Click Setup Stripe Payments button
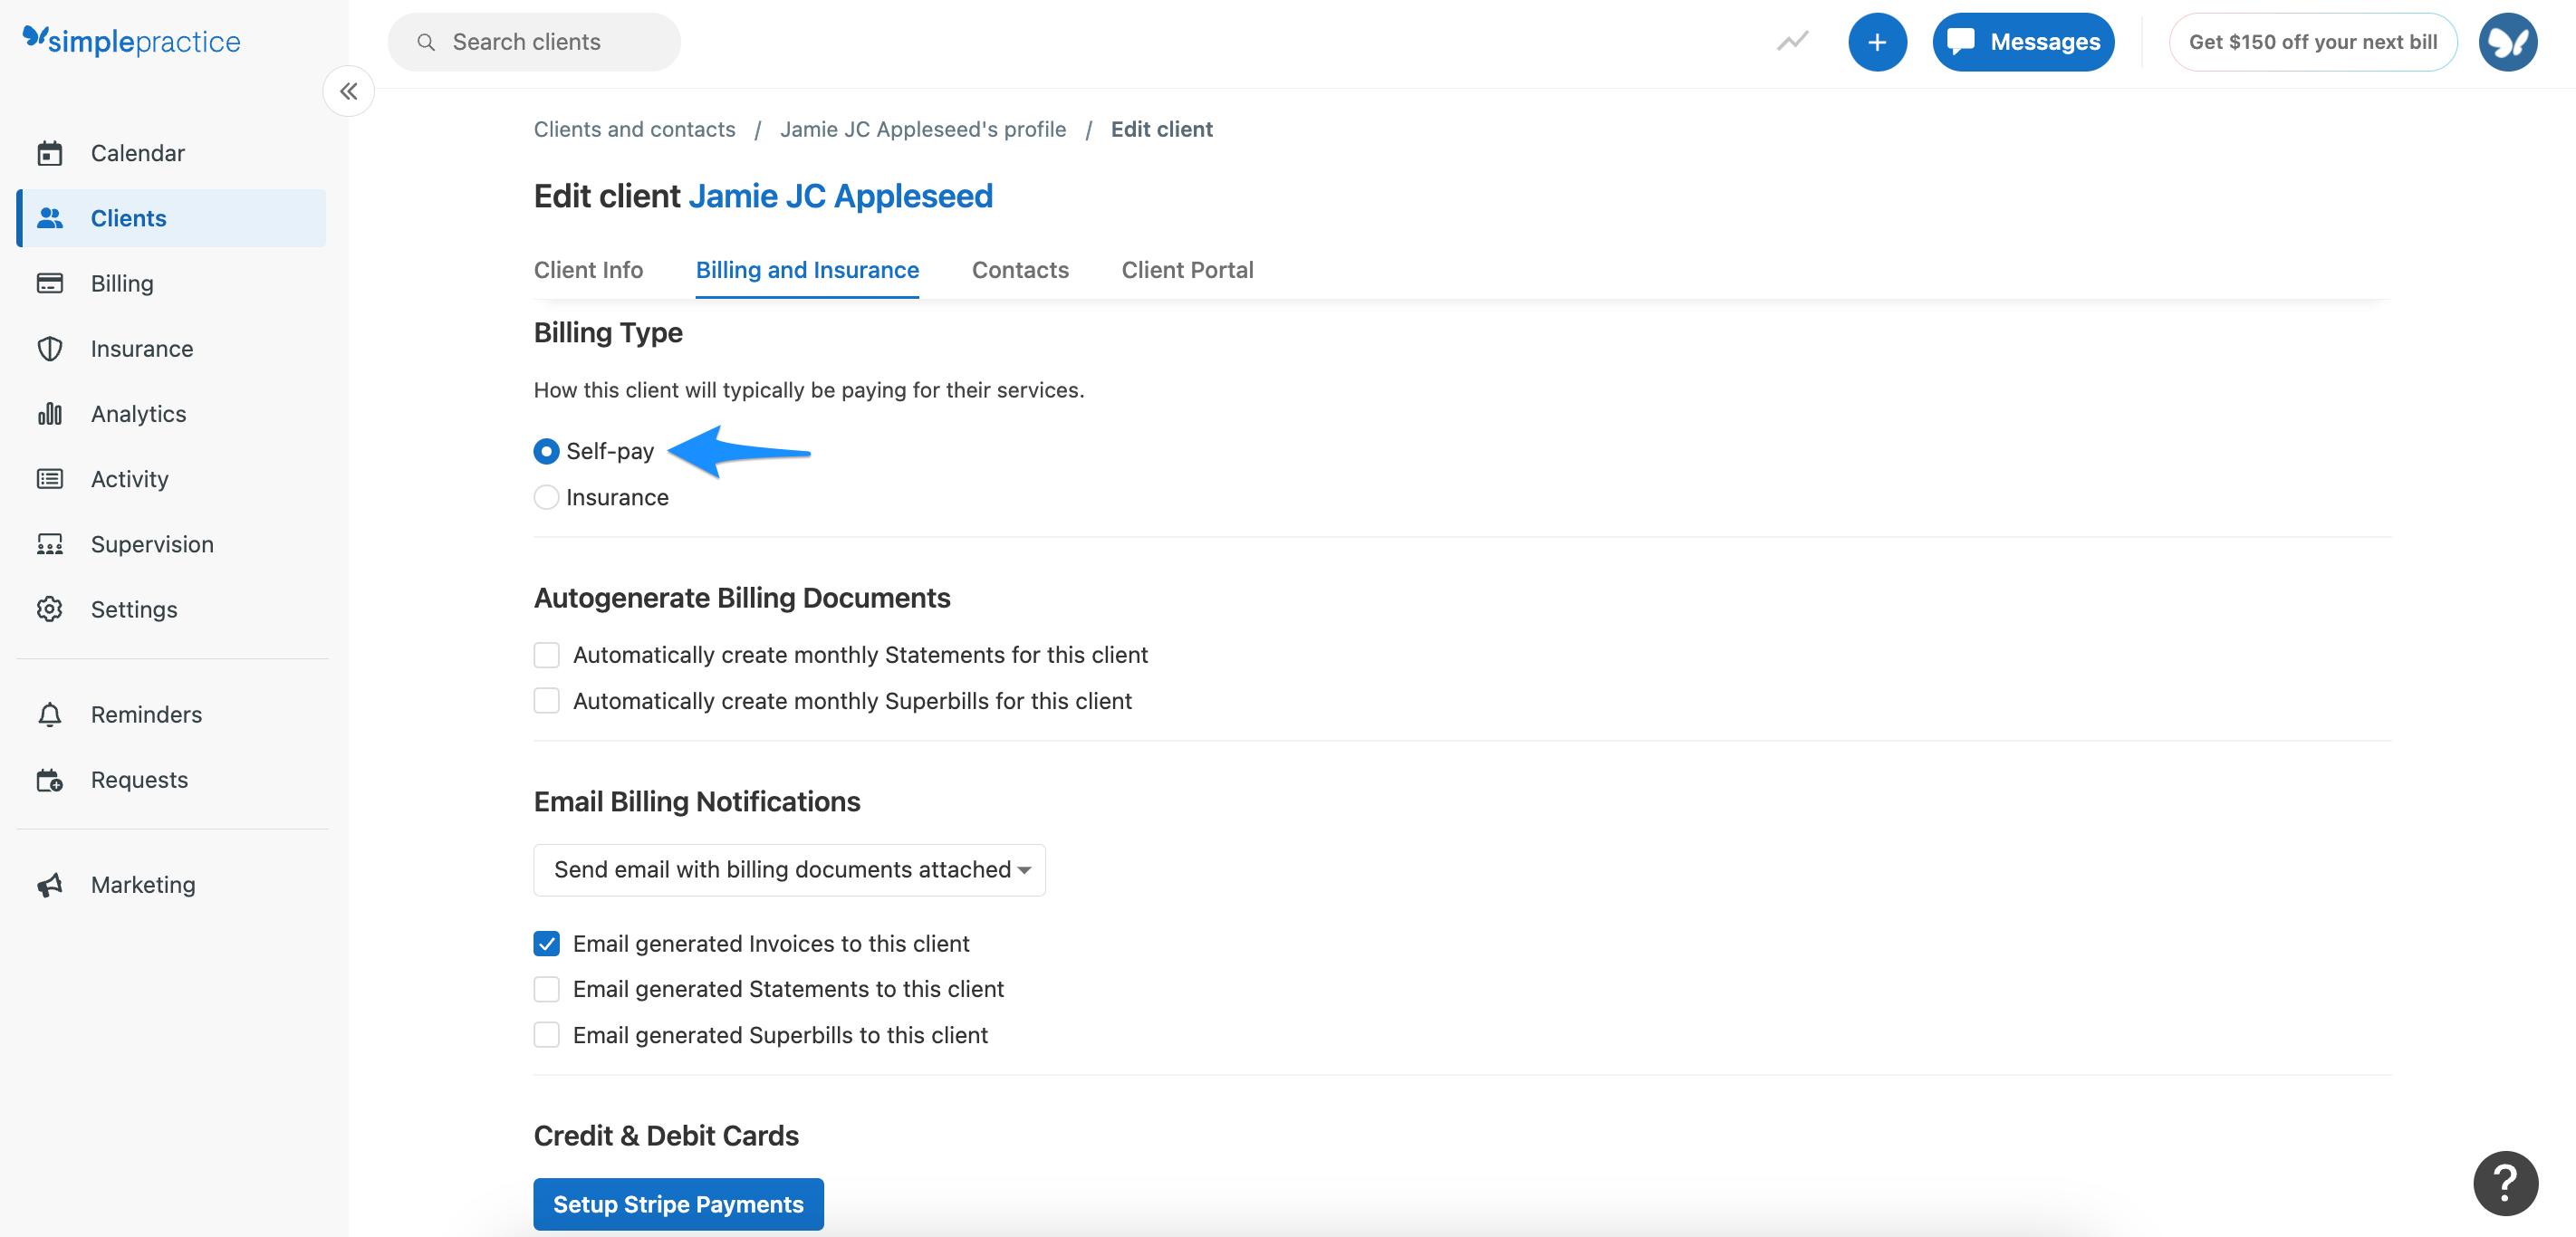The width and height of the screenshot is (2576, 1237). (x=678, y=1204)
